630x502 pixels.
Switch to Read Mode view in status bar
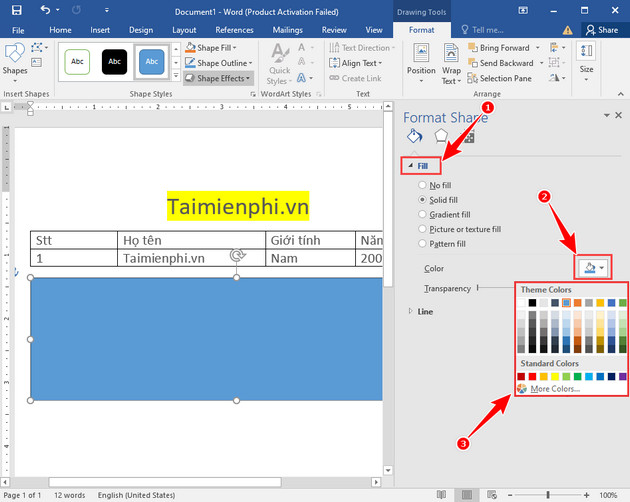441,495
